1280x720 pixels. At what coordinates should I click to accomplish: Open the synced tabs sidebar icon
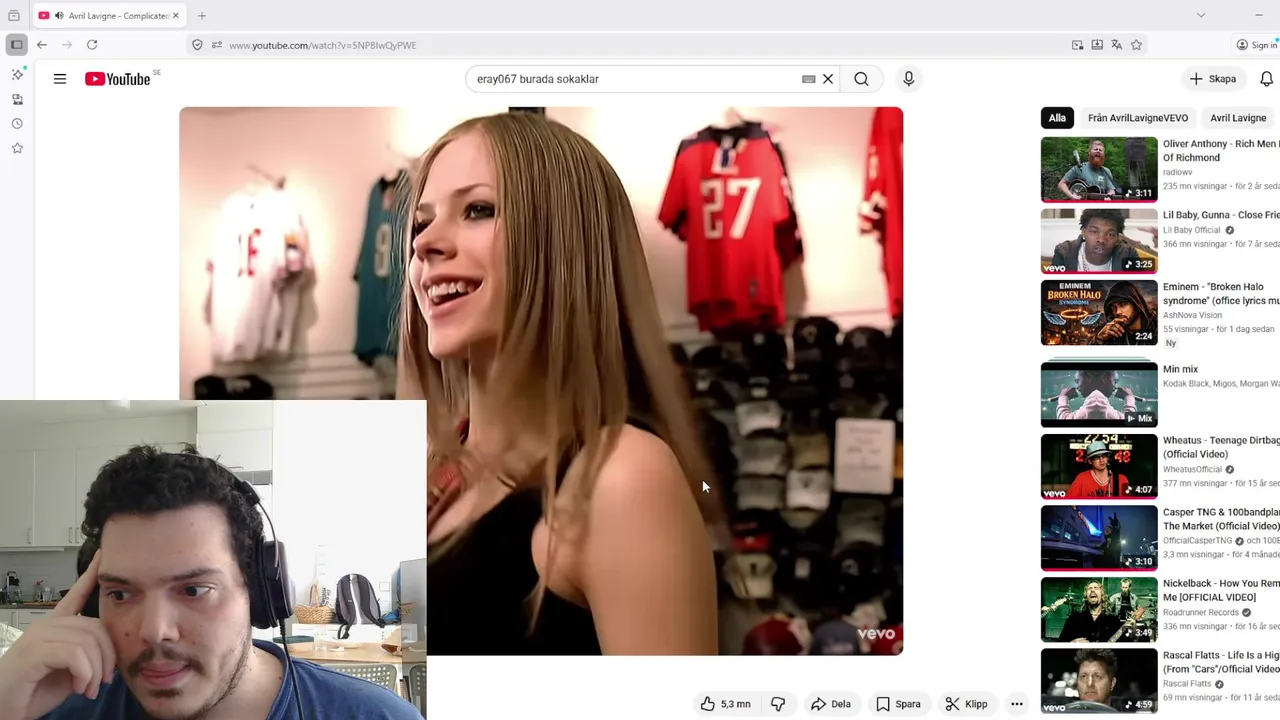tap(17, 99)
